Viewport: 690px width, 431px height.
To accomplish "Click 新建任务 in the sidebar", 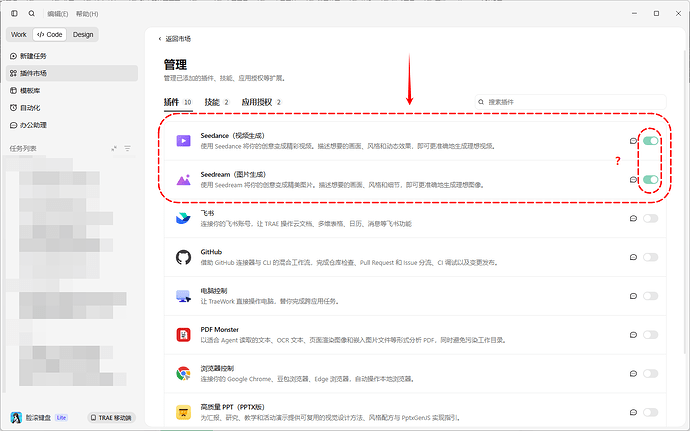I will (x=72, y=56).
